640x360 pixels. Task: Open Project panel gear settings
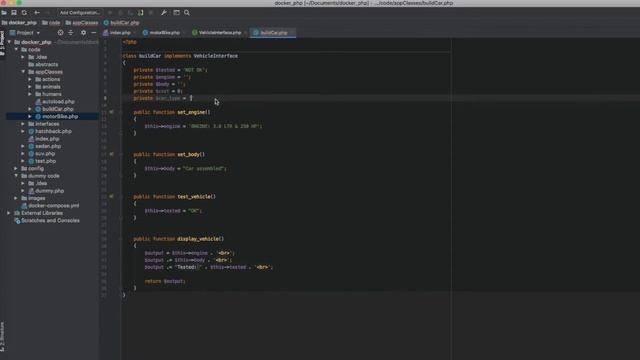pyautogui.click(x=83, y=33)
